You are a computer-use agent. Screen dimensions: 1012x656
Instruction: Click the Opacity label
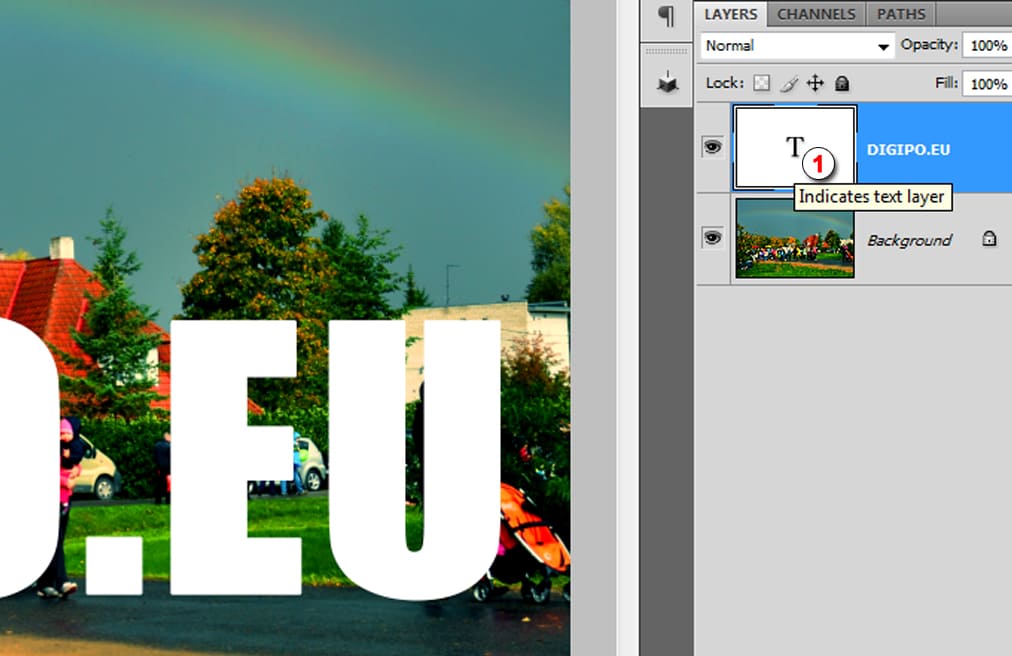pos(929,45)
